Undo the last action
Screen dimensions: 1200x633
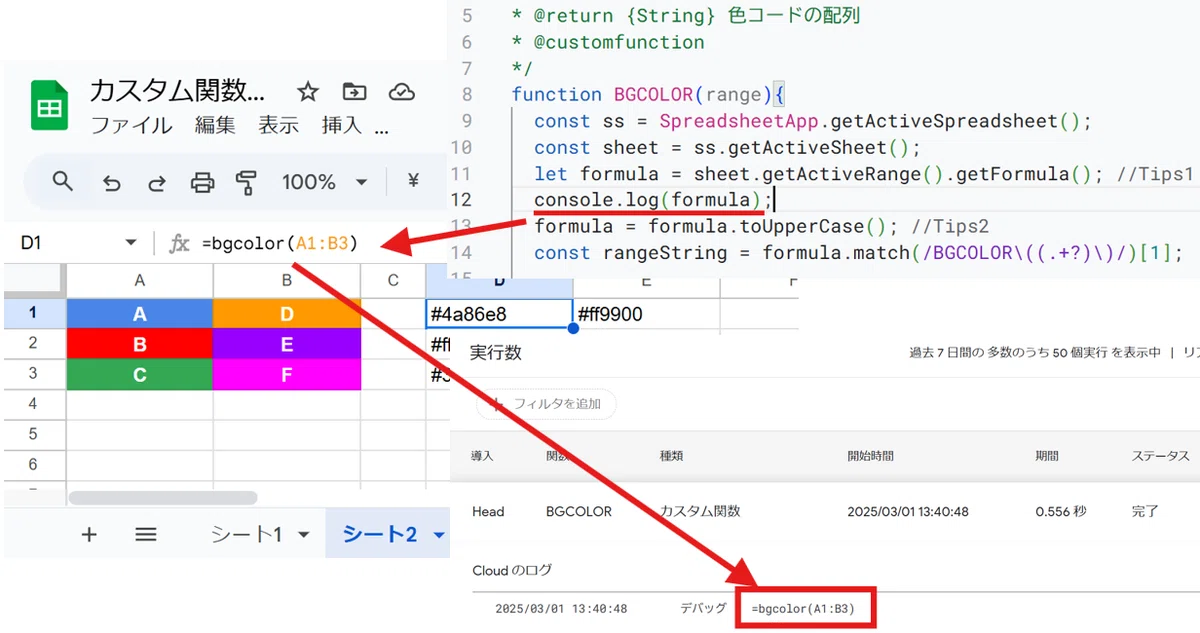tap(112, 182)
